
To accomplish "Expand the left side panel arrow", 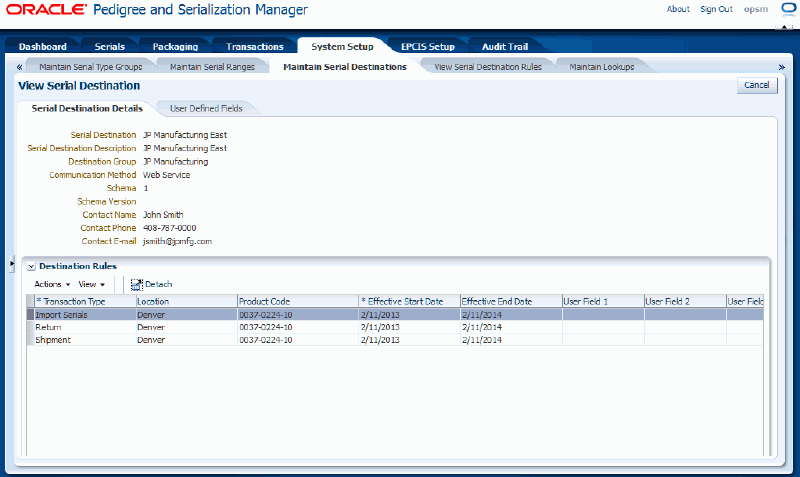I will click(x=12, y=264).
